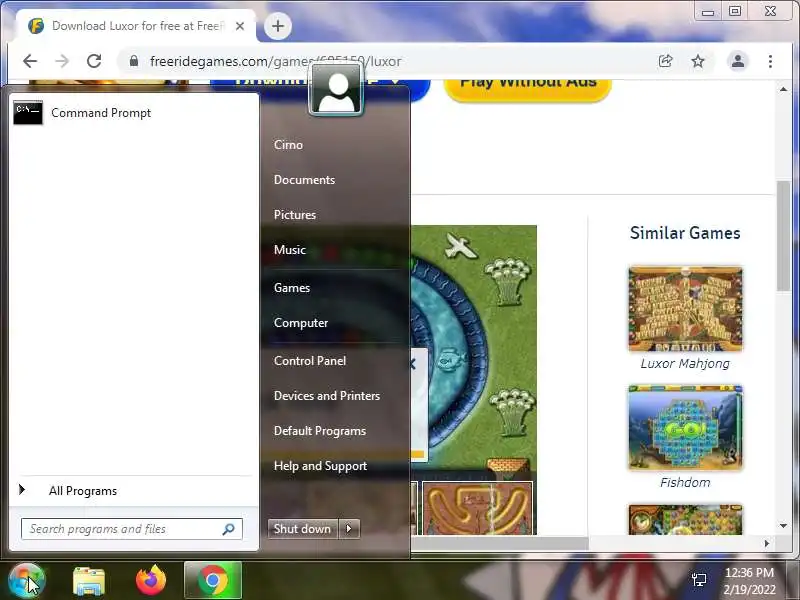Image resolution: width=800 pixels, height=600 pixels.
Task: Open File Explorer from the taskbar
Action: [x=89, y=581]
